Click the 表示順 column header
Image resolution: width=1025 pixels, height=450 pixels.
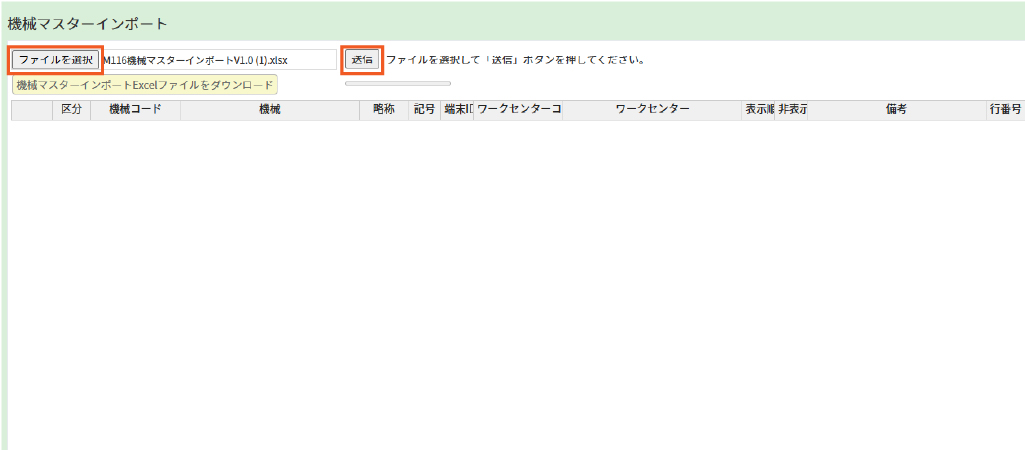point(758,110)
